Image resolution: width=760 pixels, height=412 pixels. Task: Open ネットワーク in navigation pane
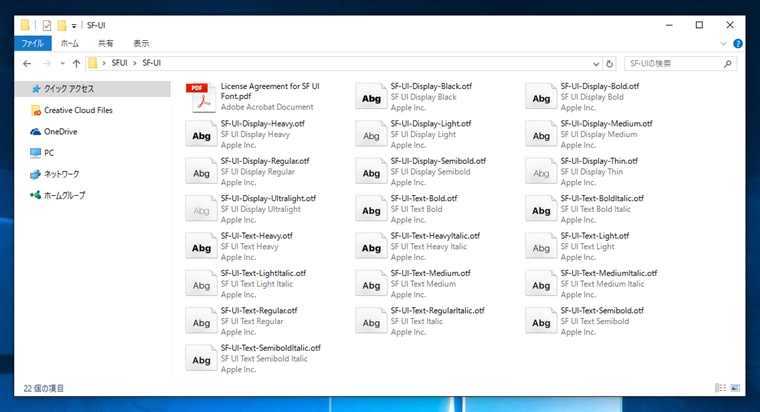coord(54,174)
